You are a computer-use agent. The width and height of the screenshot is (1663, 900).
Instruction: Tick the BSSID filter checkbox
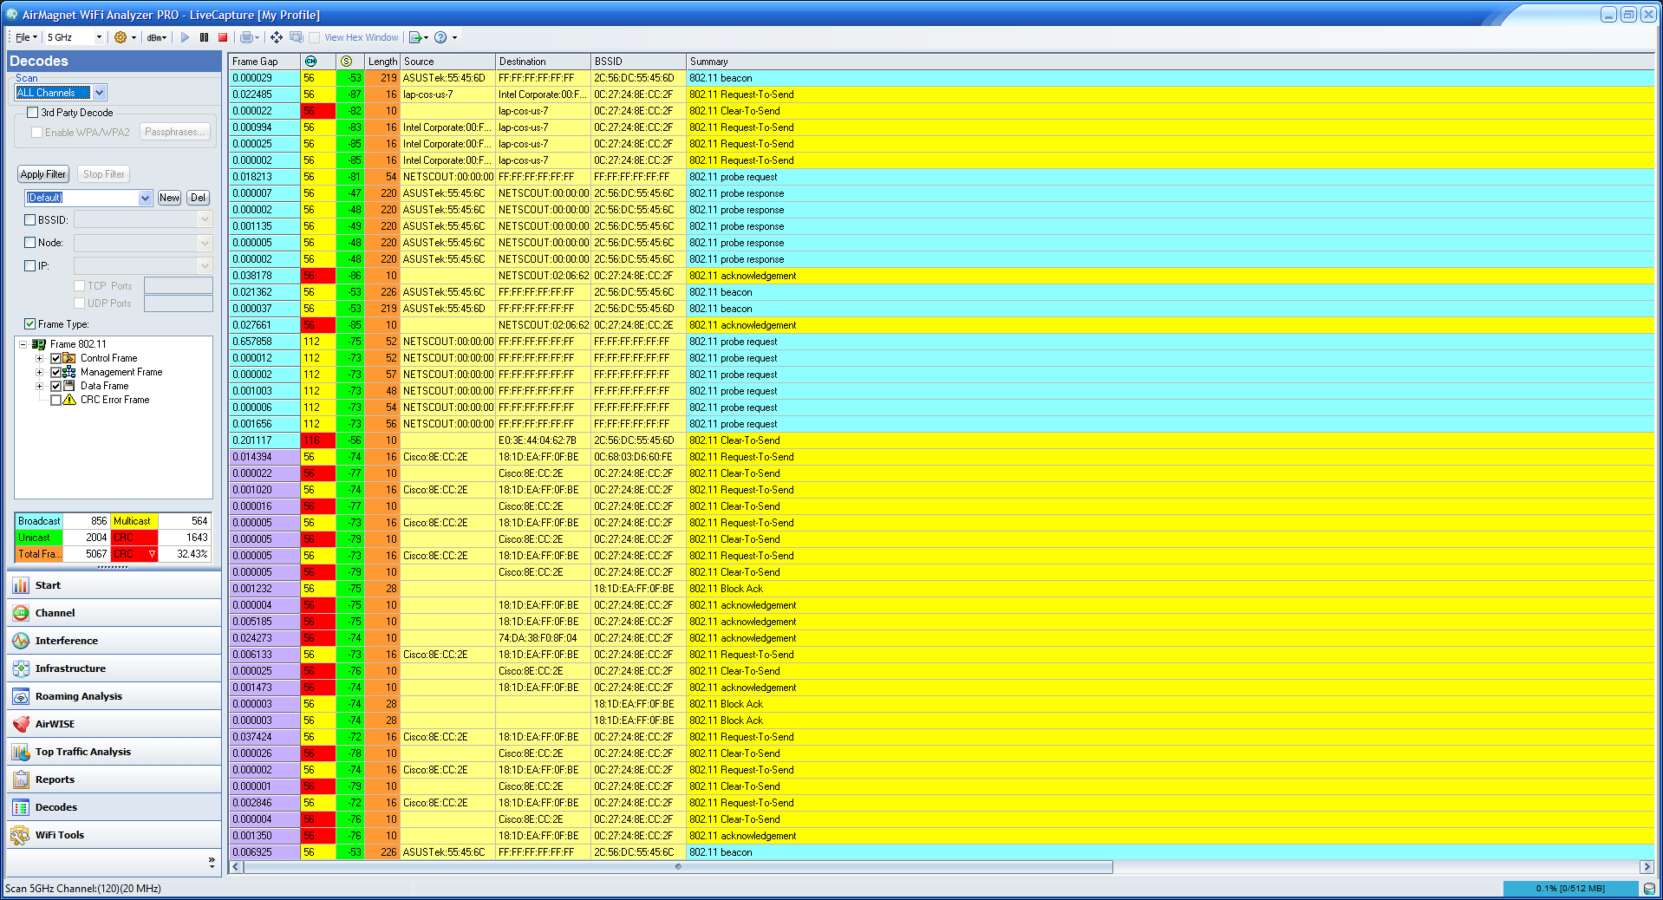pyautogui.click(x=30, y=220)
